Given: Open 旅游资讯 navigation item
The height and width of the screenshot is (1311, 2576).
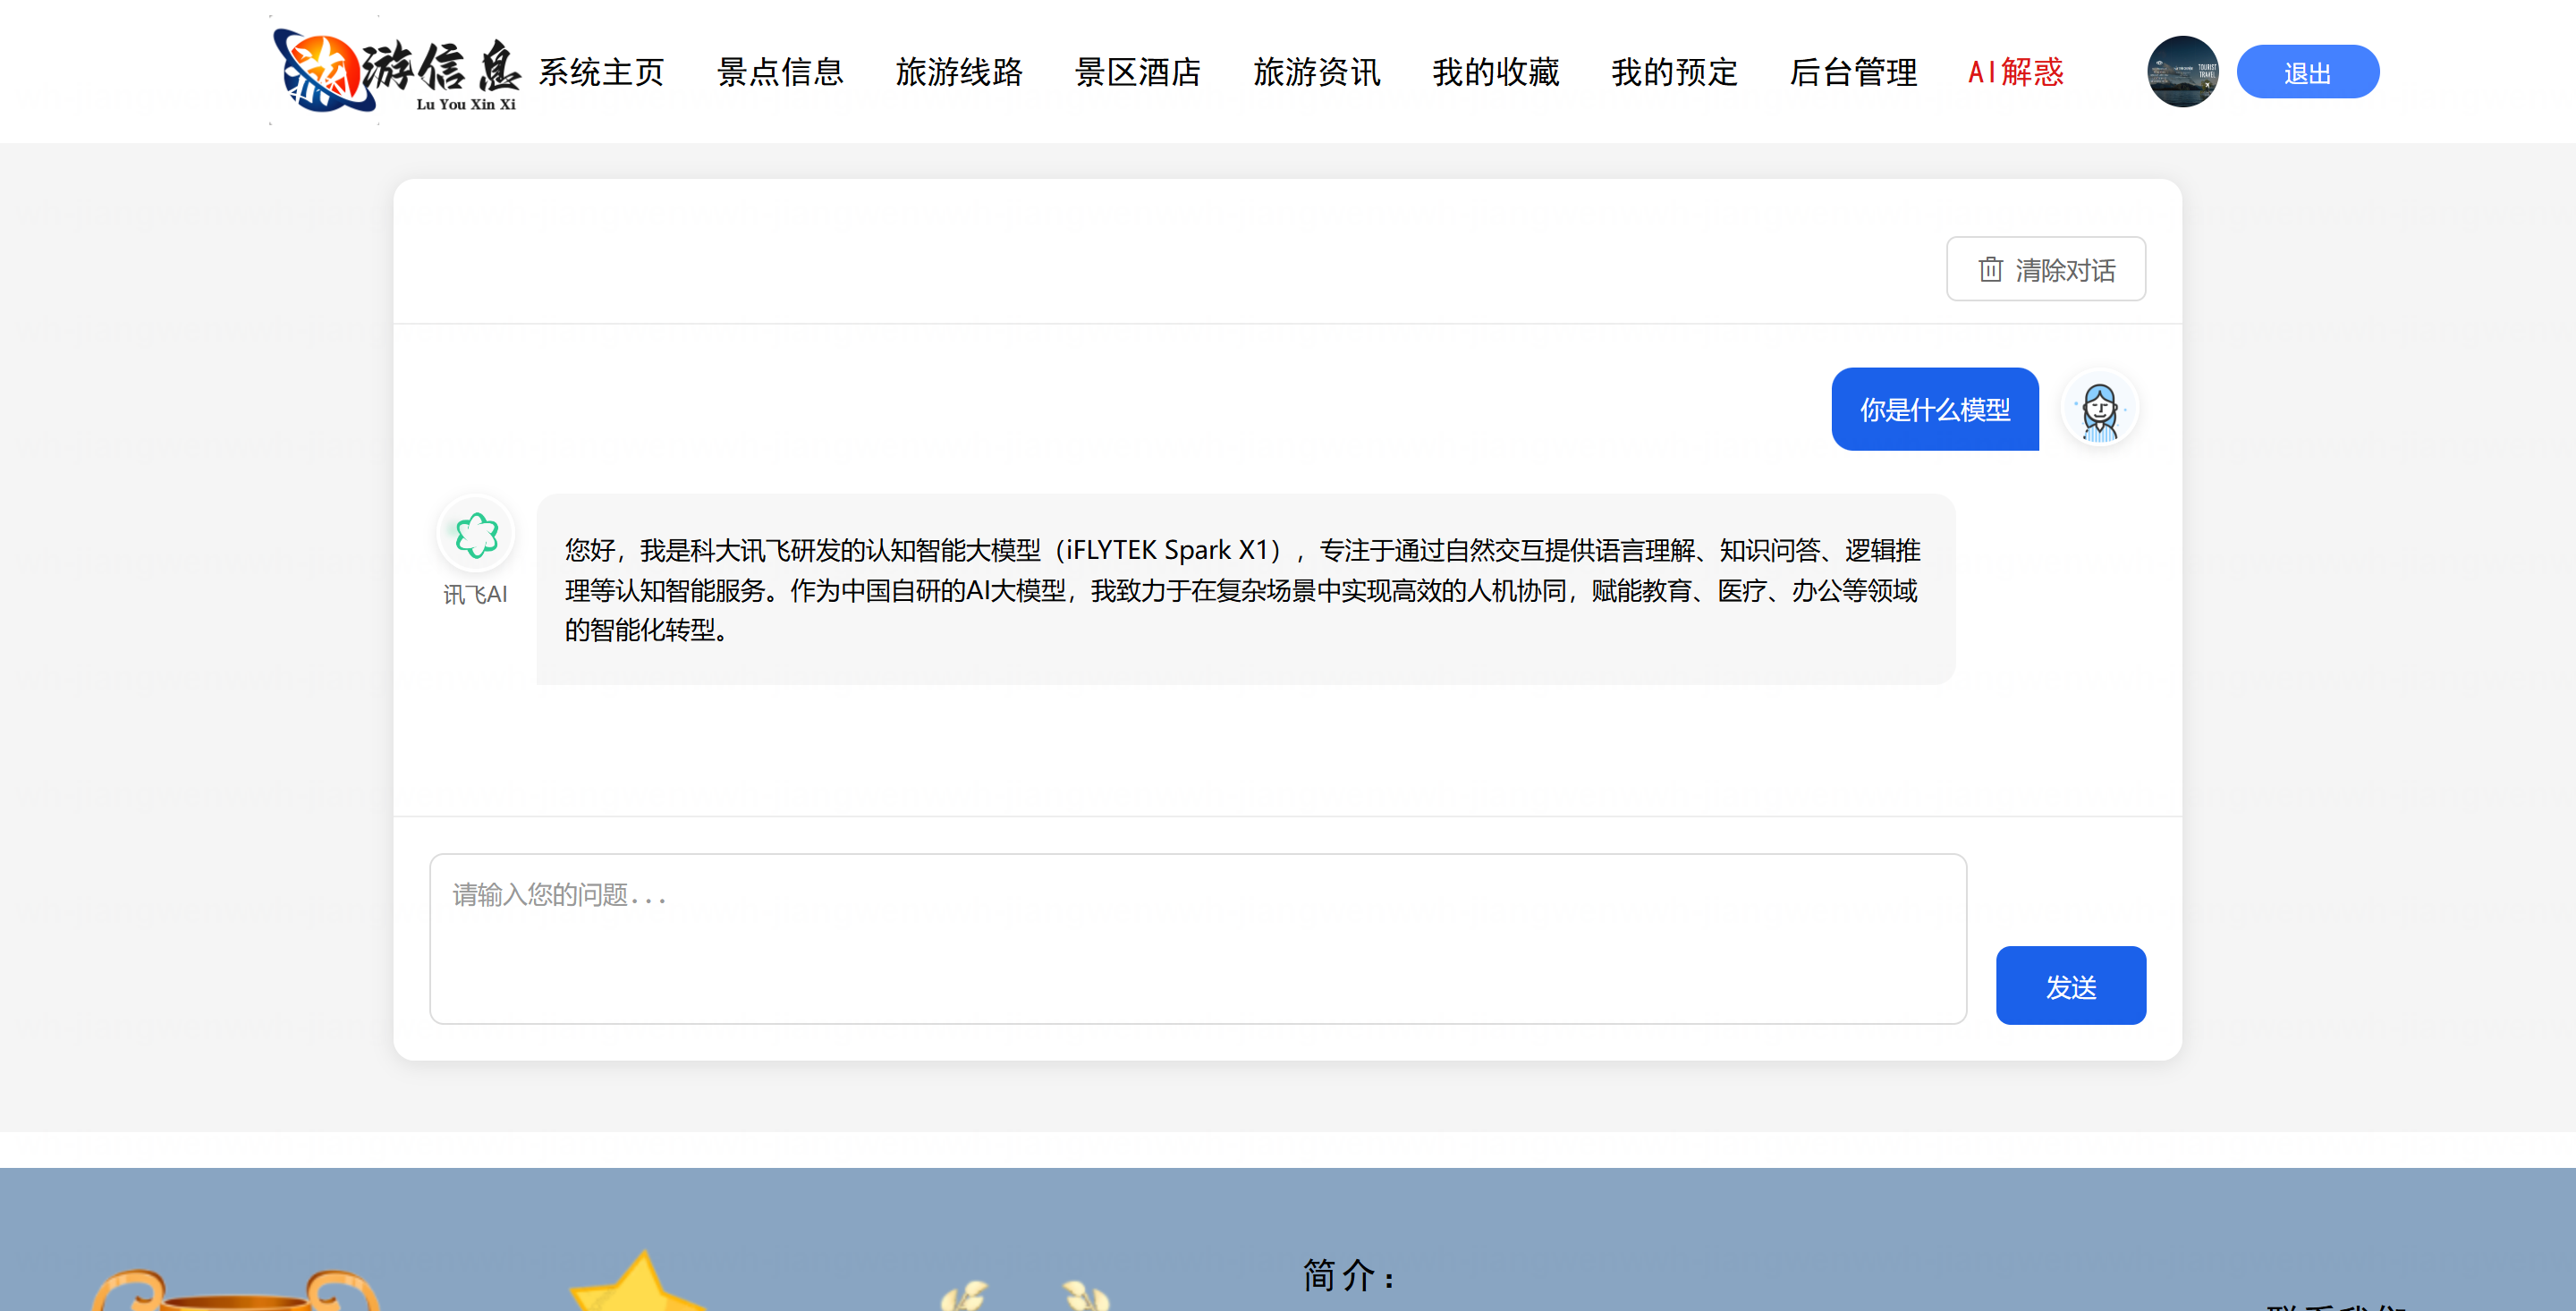Looking at the screenshot, I should point(1317,72).
